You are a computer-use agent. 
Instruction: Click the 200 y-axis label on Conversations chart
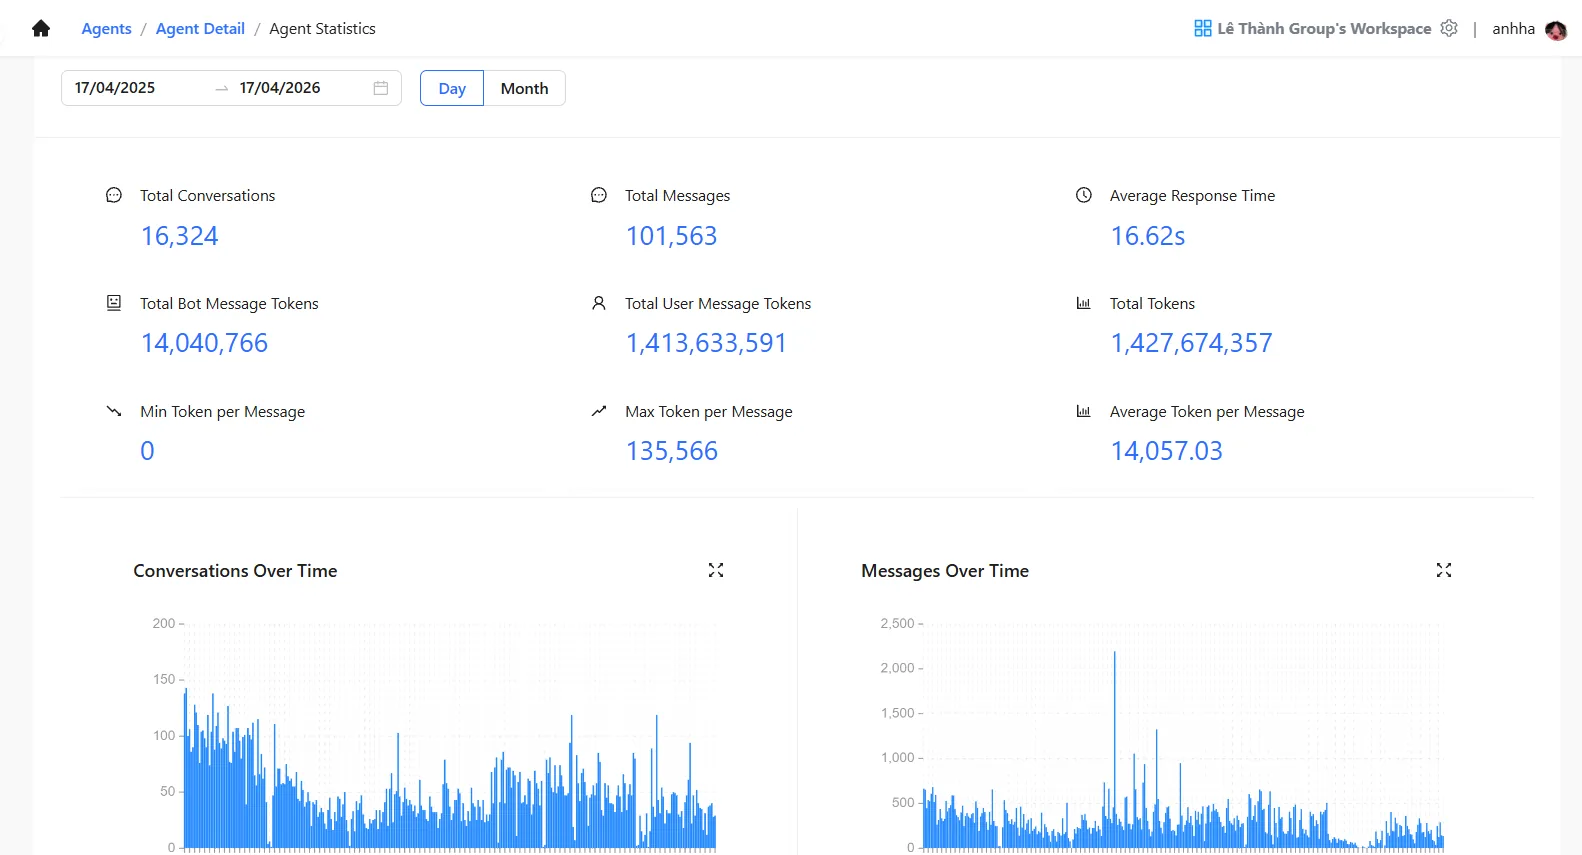click(164, 623)
